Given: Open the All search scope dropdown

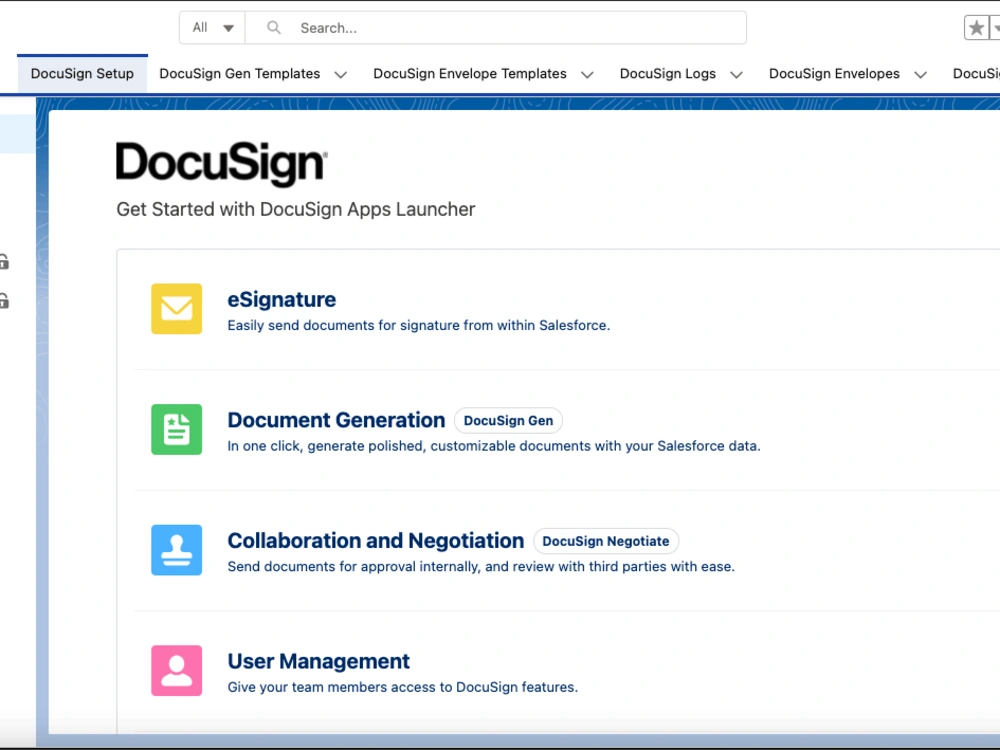Looking at the screenshot, I should [x=211, y=27].
